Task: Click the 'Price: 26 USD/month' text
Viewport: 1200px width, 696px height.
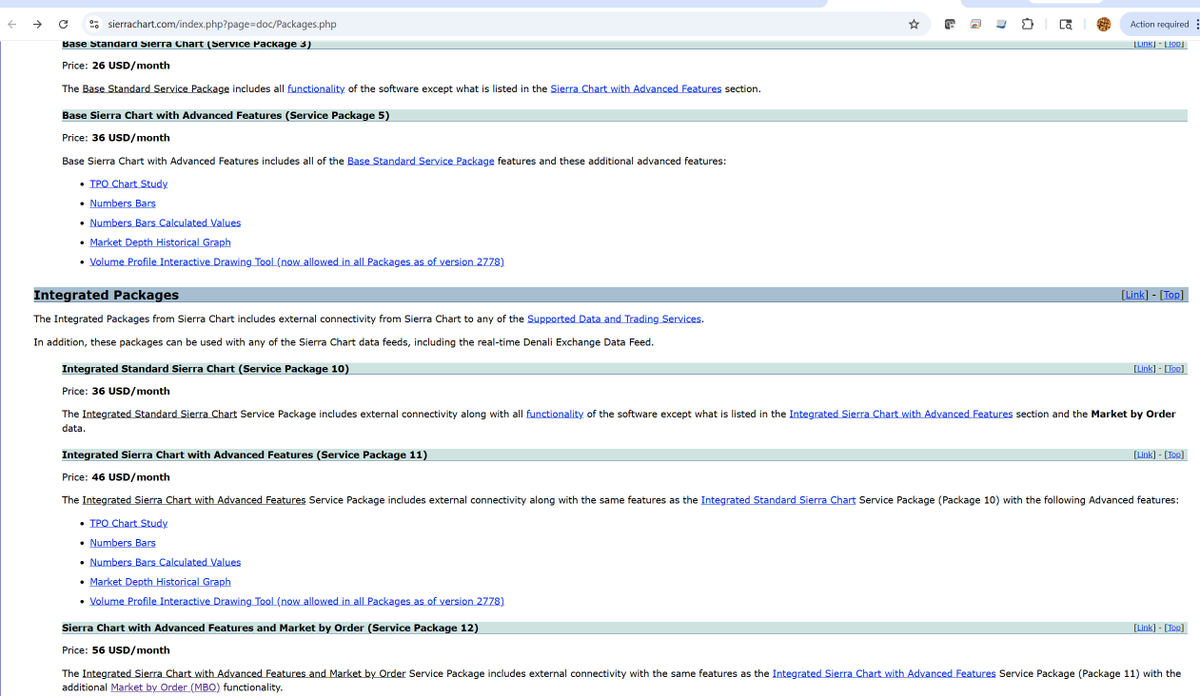Action: (116, 66)
